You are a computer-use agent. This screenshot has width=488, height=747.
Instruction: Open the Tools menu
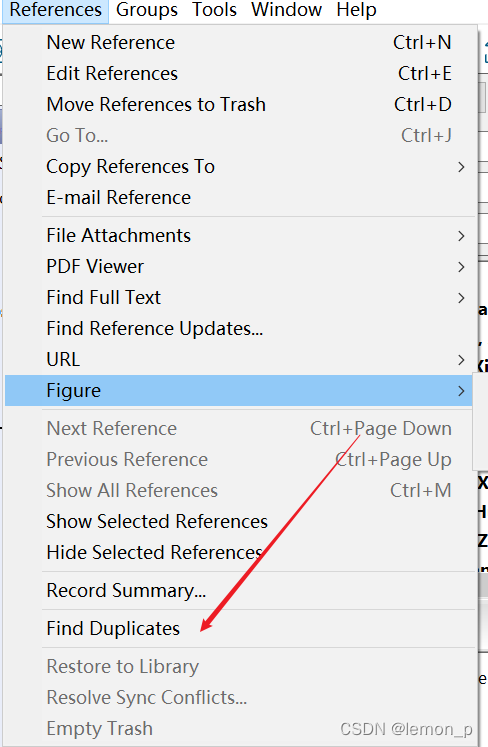point(214,10)
